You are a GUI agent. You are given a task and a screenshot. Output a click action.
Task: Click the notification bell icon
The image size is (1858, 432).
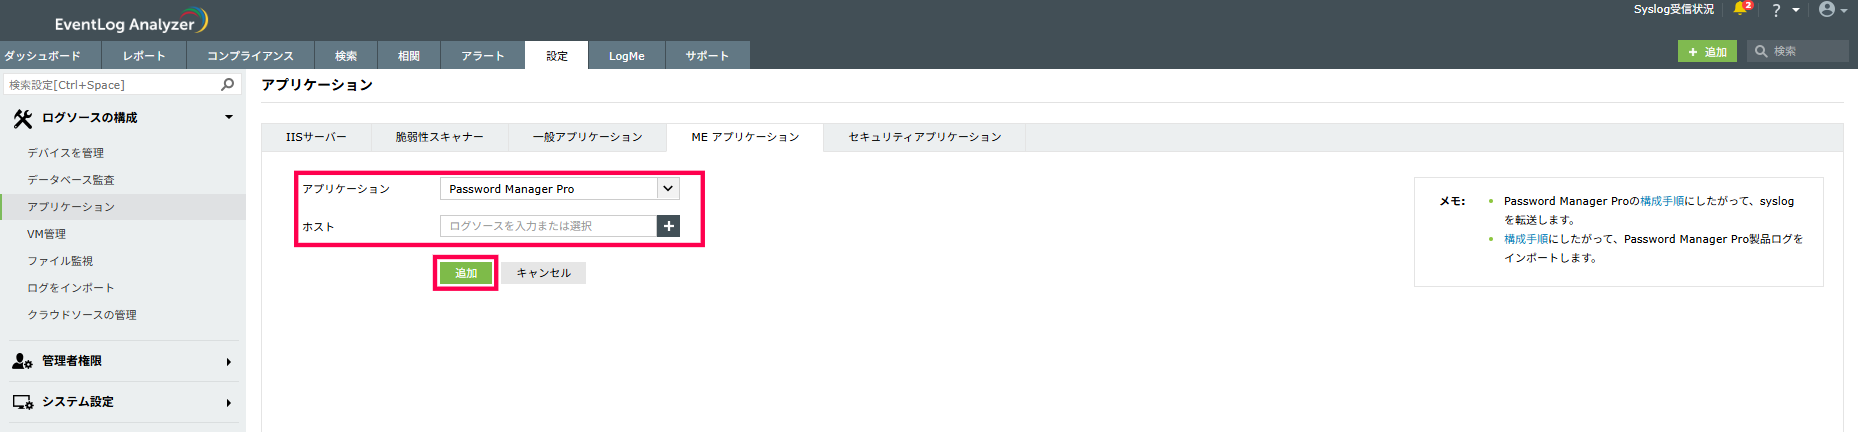(x=1741, y=9)
